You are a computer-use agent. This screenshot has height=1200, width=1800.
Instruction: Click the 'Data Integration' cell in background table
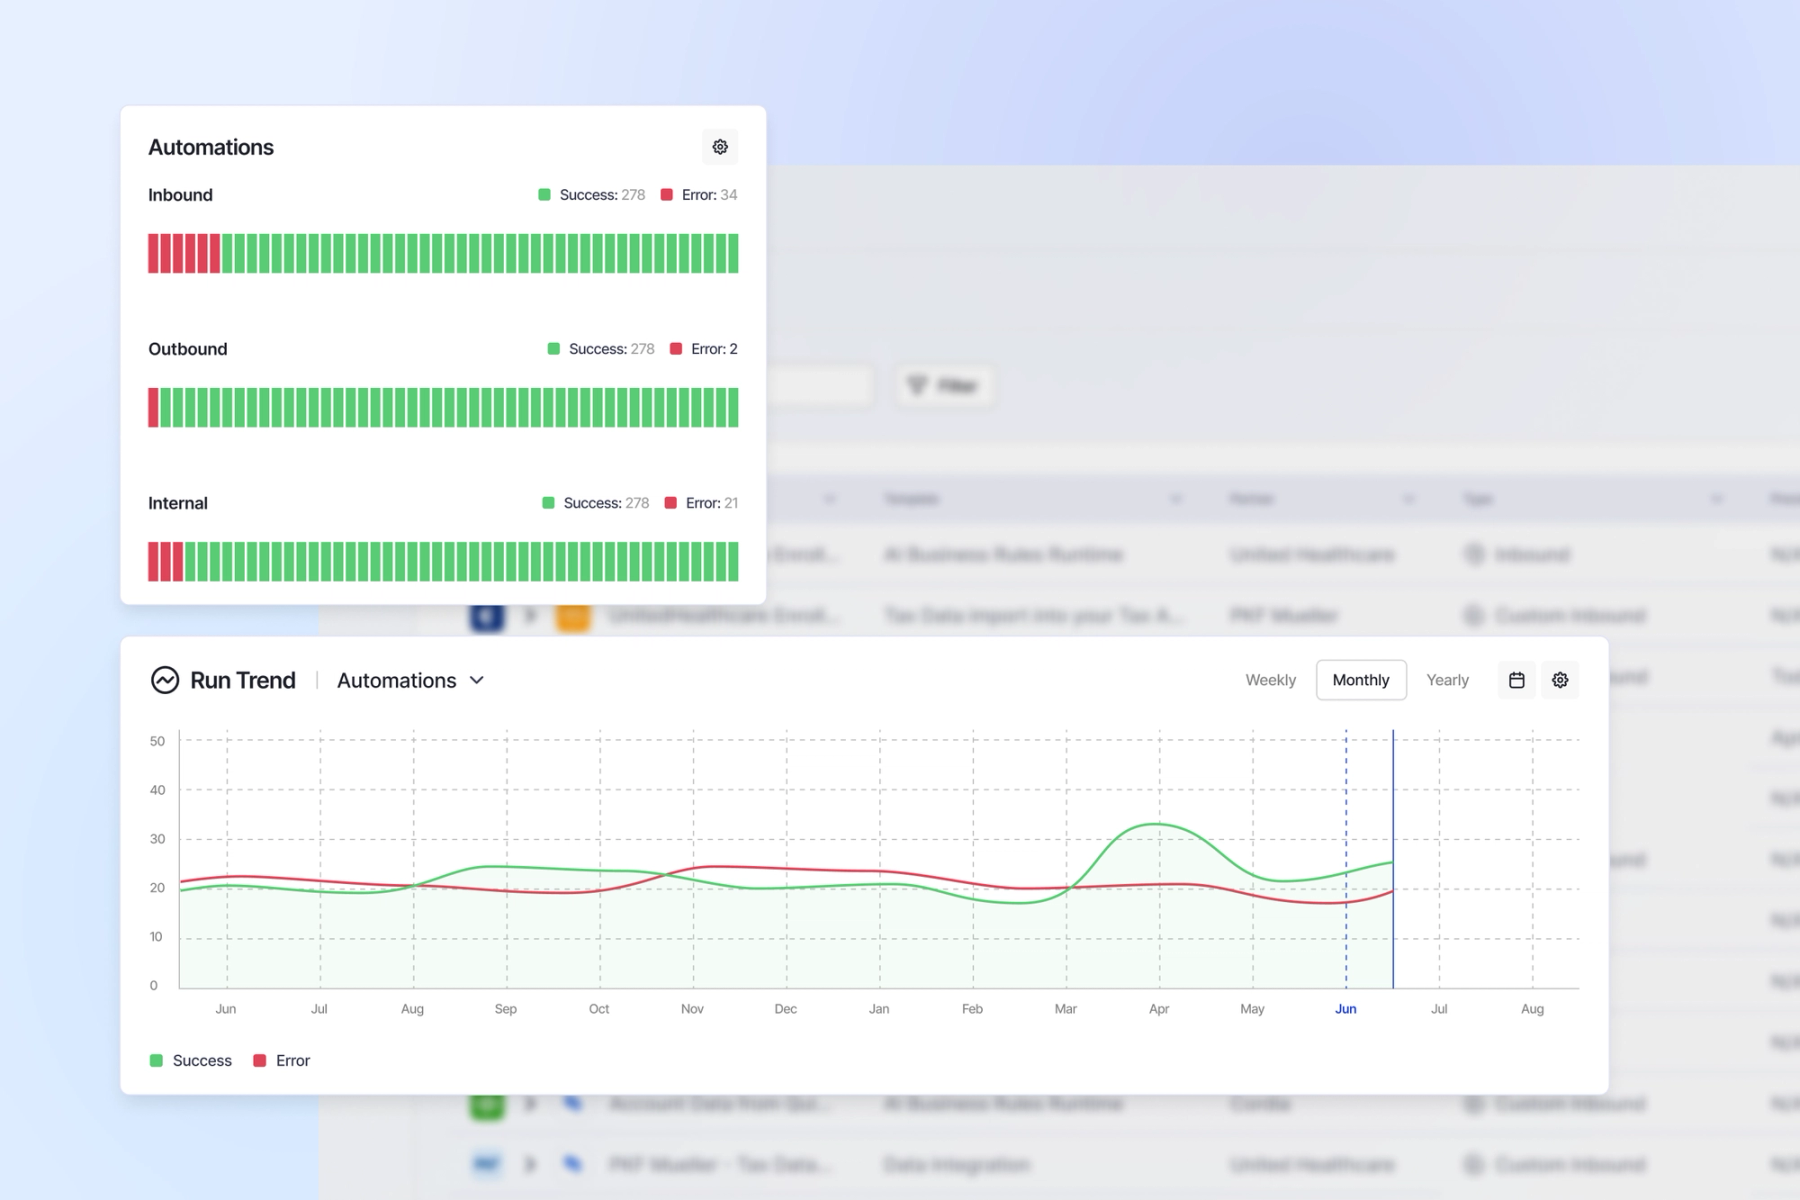(x=957, y=1165)
